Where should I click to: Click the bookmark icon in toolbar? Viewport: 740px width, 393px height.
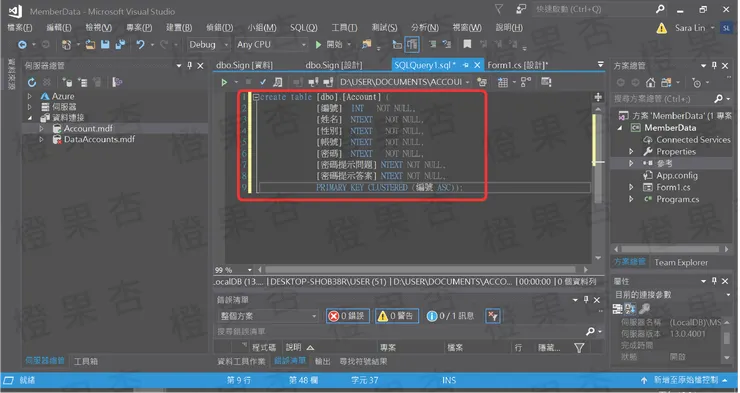[467, 44]
